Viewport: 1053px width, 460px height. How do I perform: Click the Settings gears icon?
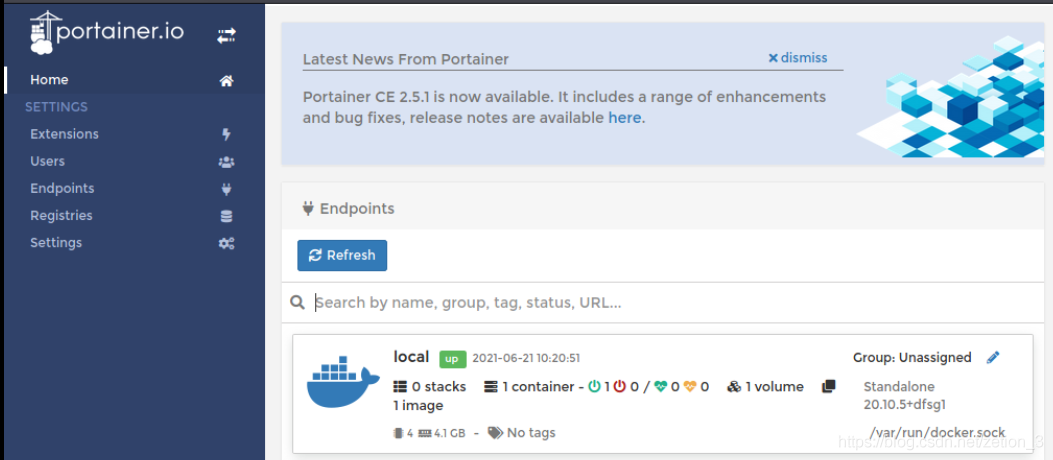(x=227, y=243)
